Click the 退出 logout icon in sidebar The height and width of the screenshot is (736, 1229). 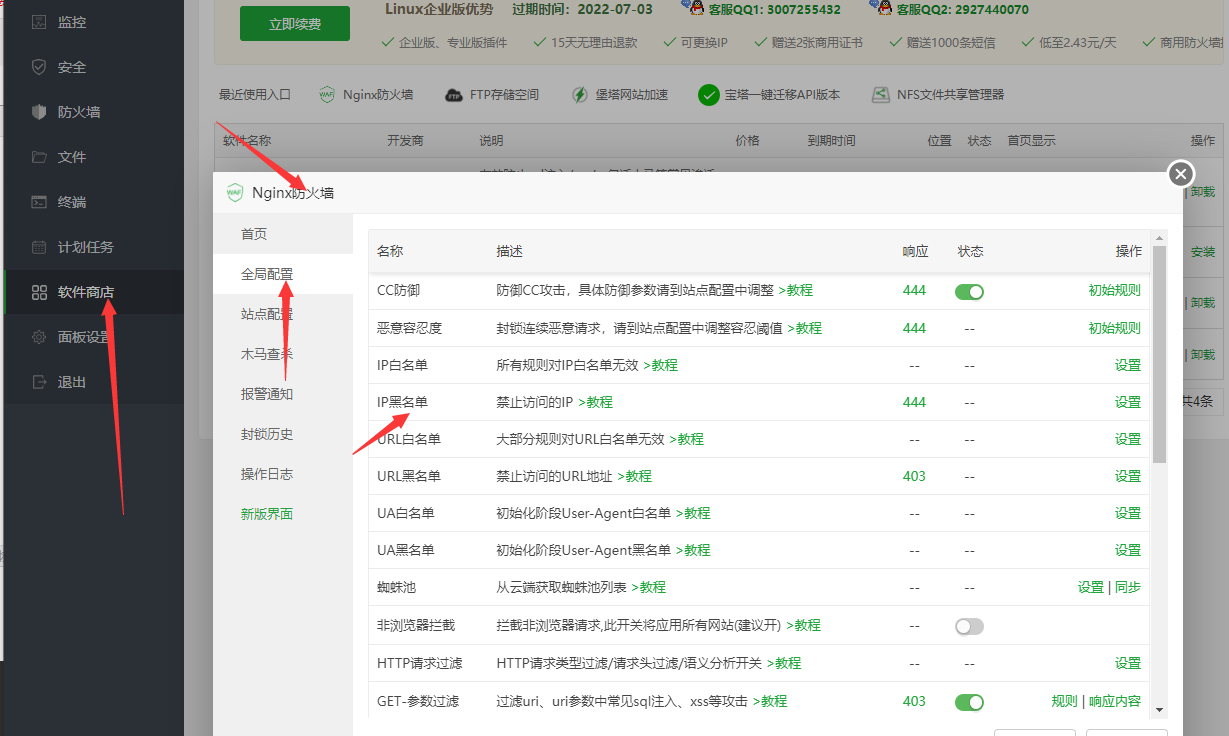tap(39, 382)
